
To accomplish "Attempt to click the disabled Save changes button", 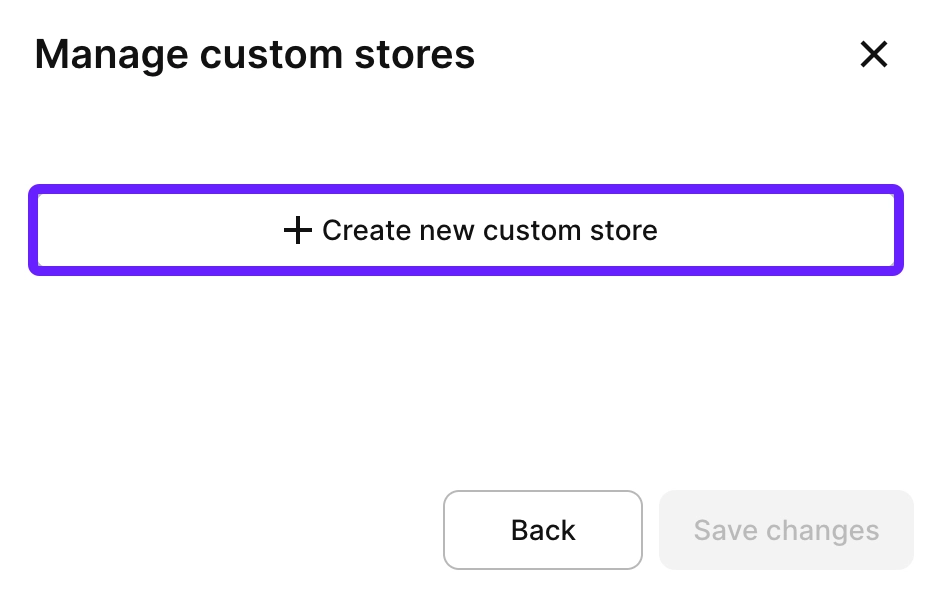I will tap(786, 530).
